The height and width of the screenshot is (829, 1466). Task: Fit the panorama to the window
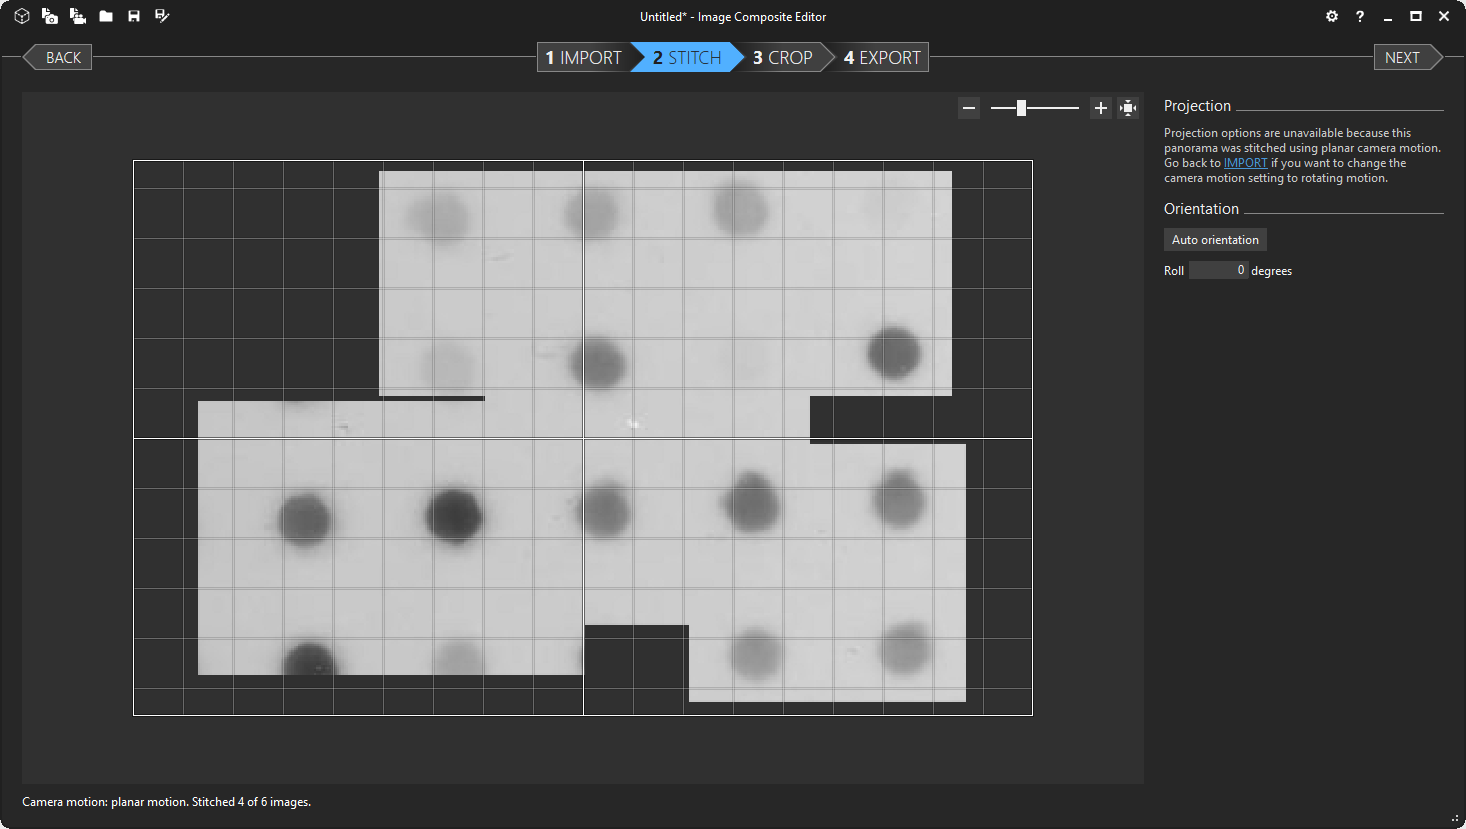(x=1128, y=108)
